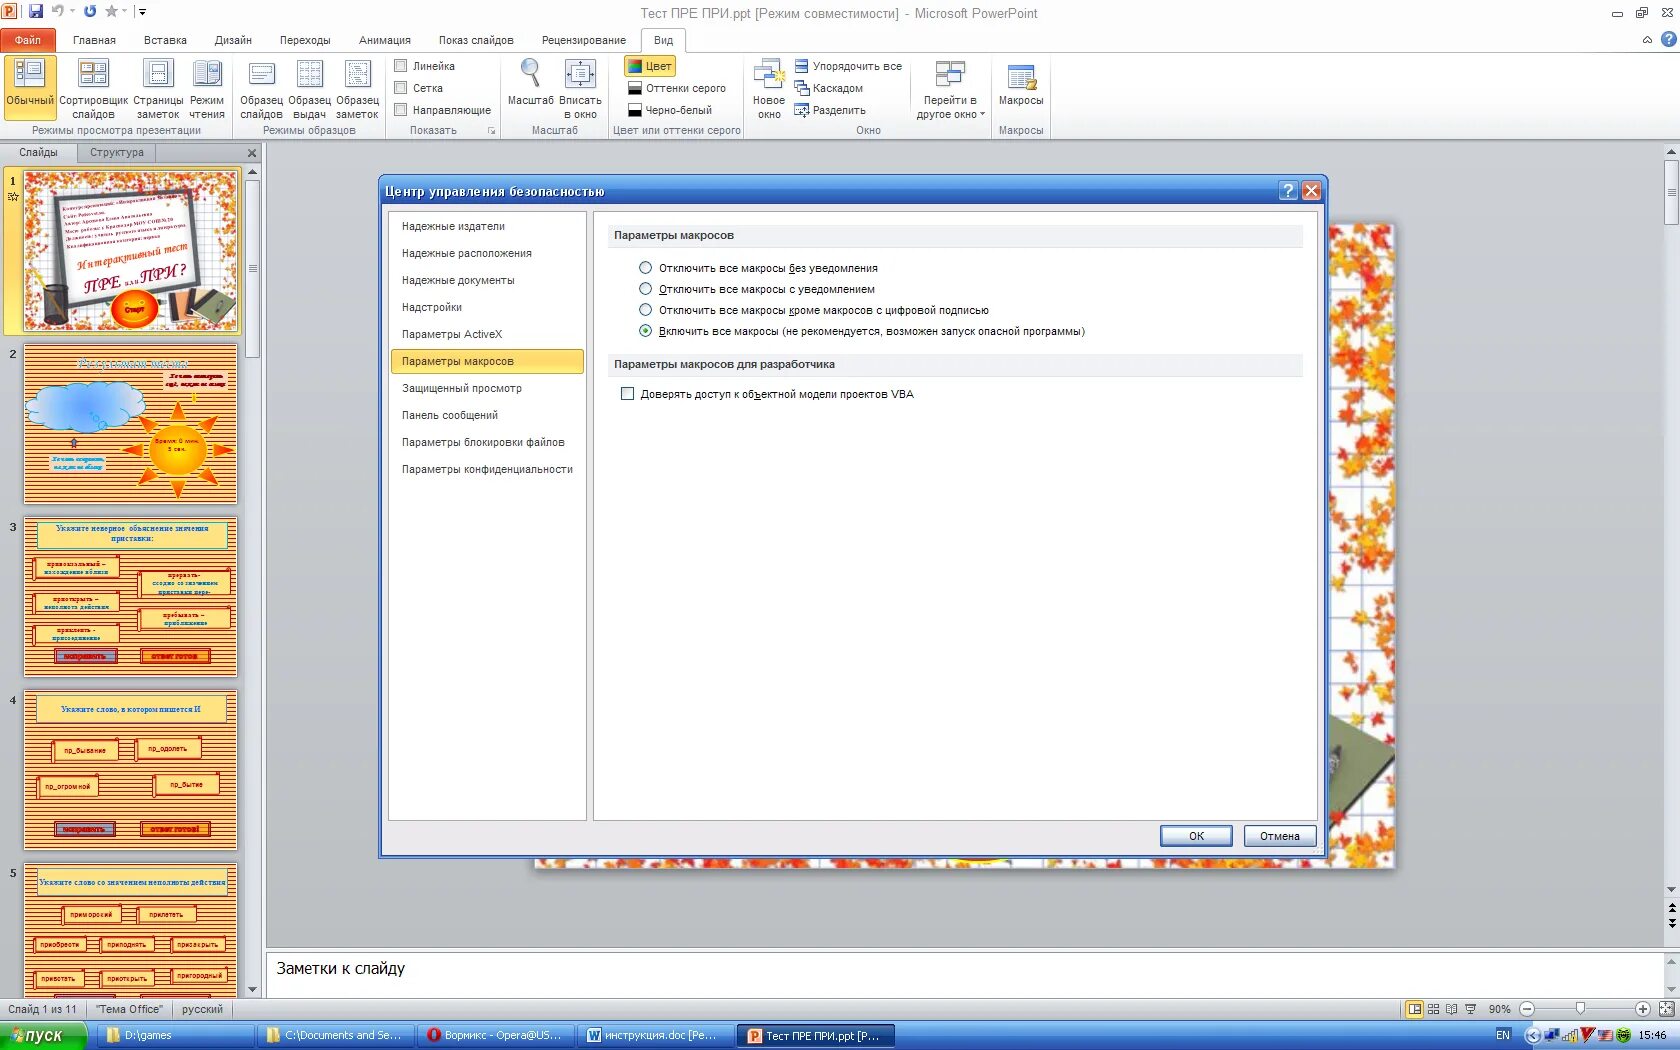Viewport: 1680px width, 1050px height.
Task: Cascade windows (Каскадом)
Action: coord(829,88)
